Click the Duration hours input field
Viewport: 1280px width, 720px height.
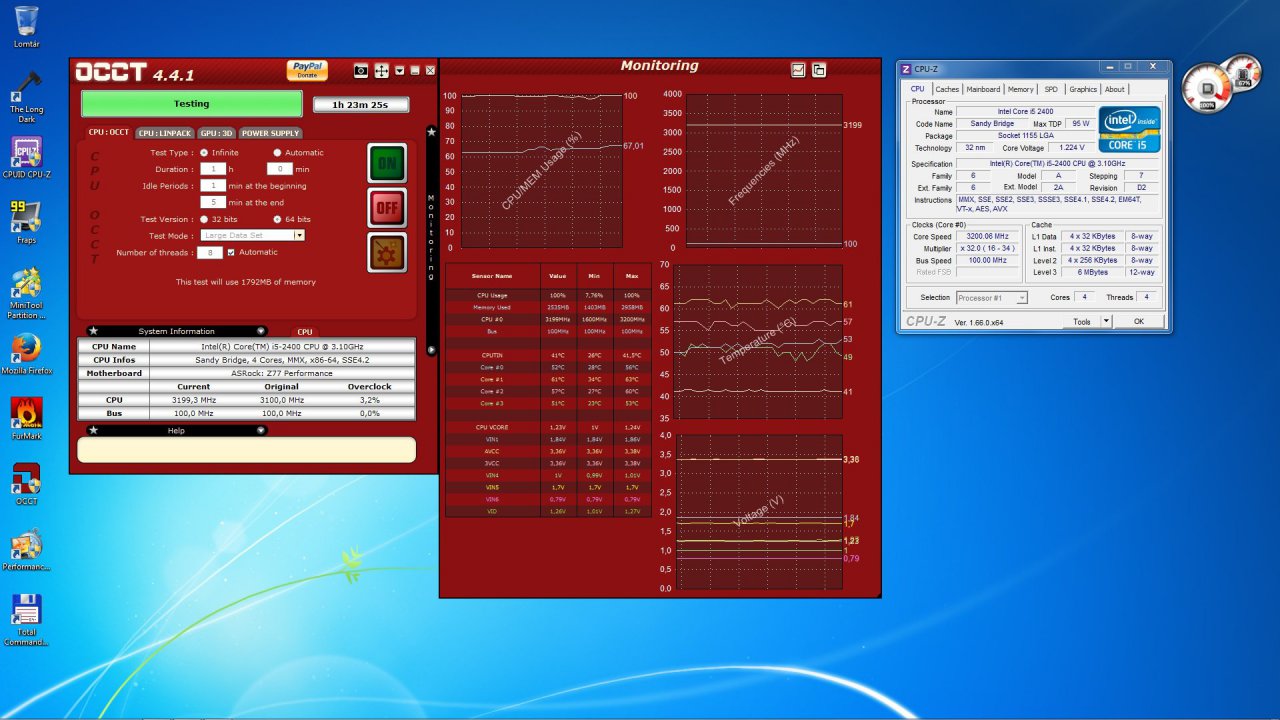pyautogui.click(x=212, y=169)
